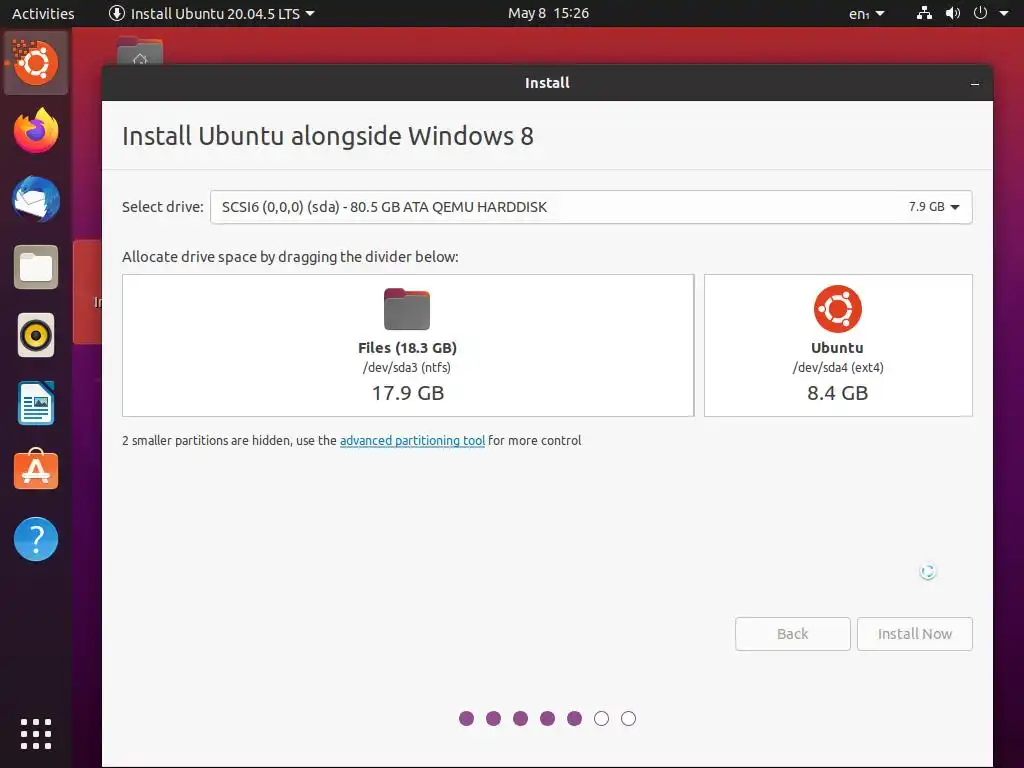Click the Install Now button
Viewport: 1024px width, 768px height.
click(x=915, y=634)
